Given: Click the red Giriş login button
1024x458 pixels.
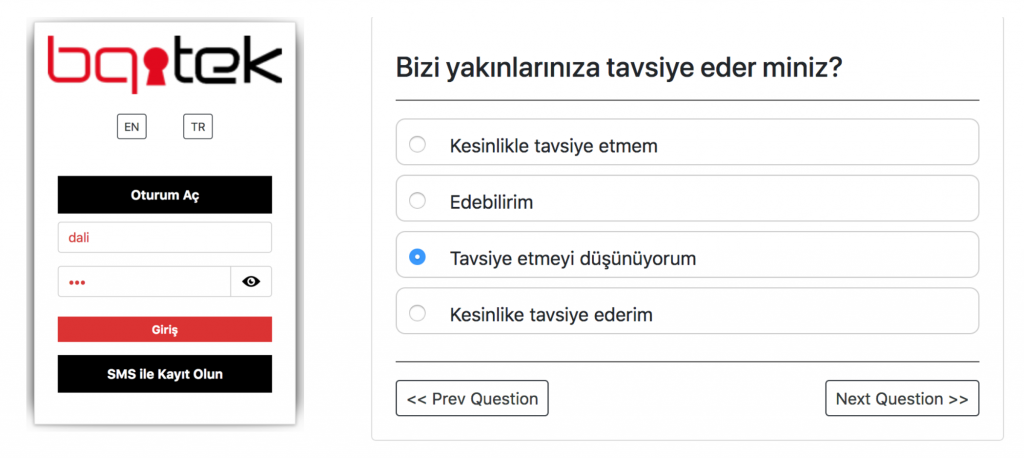Looking at the screenshot, I should [165, 330].
